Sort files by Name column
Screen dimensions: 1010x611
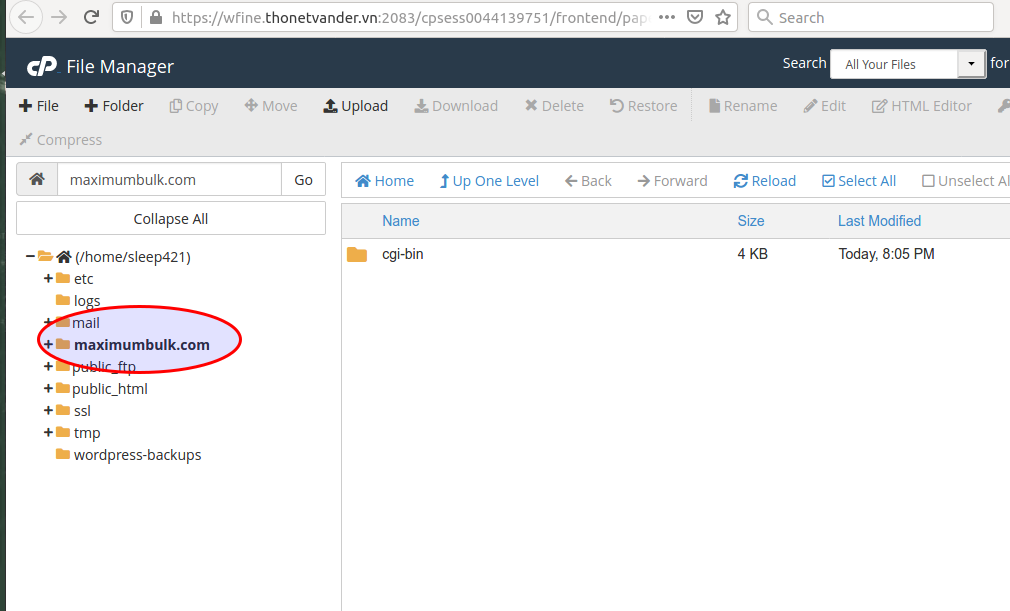401,221
